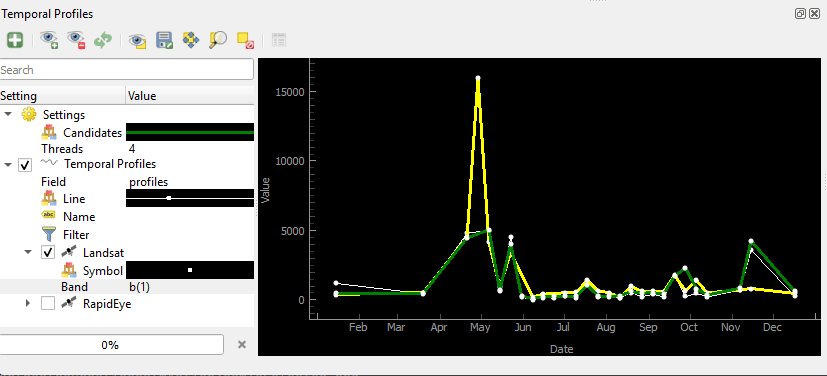
Task: Uncheck the Landsat sensor checkbox
Action: 47,253
